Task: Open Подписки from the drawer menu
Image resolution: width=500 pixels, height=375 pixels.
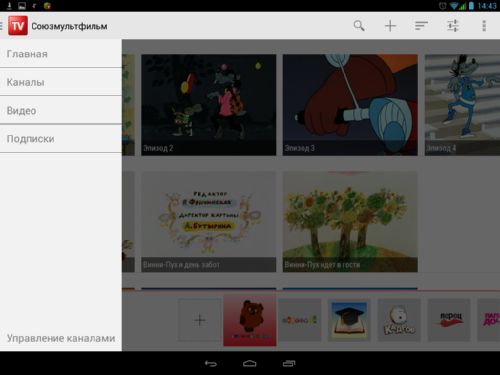Action: pyautogui.click(x=61, y=139)
